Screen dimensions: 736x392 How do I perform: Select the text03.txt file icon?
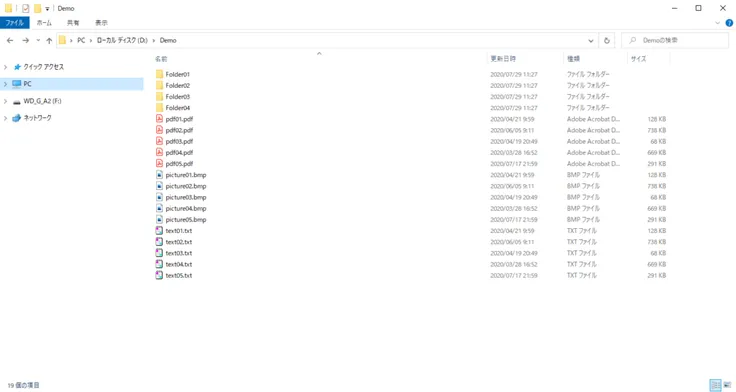(x=160, y=253)
